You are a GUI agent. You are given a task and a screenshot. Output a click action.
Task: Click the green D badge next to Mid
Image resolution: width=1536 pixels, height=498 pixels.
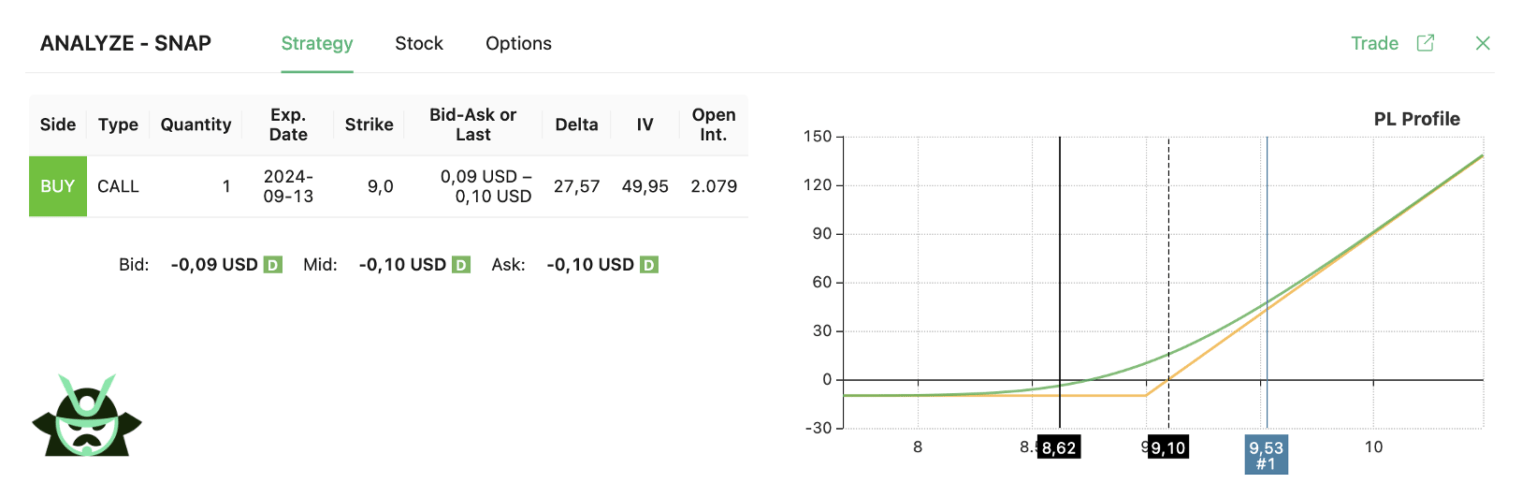(x=461, y=265)
